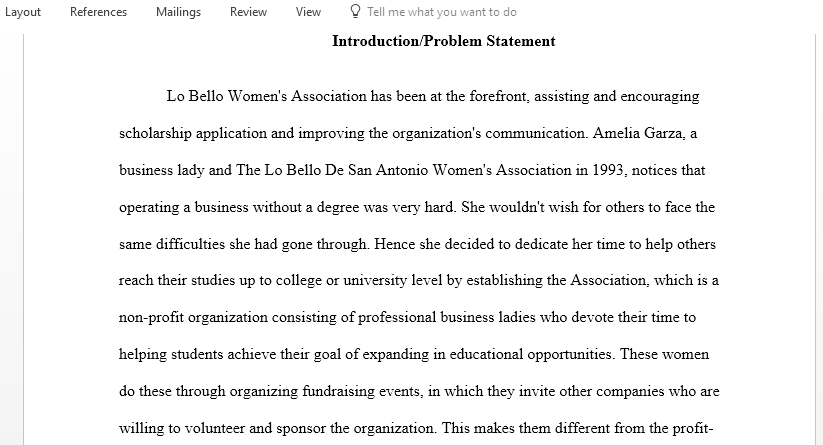Switch to the References tab
The image size is (823, 445).
click(98, 12)
